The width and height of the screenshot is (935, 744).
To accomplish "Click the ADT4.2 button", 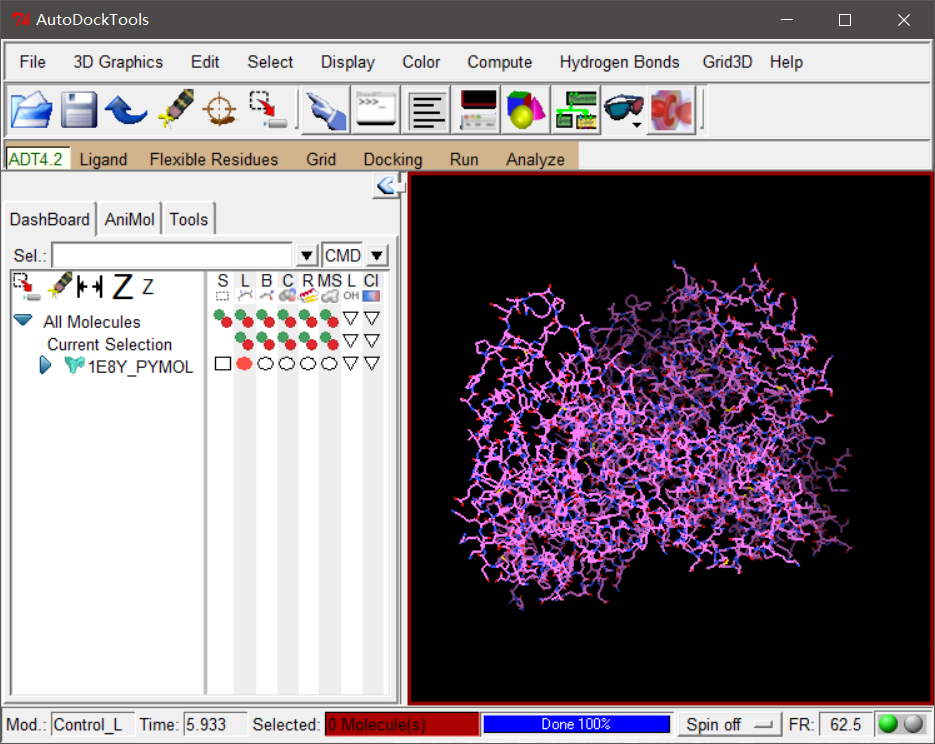I will tap(36, 159).
